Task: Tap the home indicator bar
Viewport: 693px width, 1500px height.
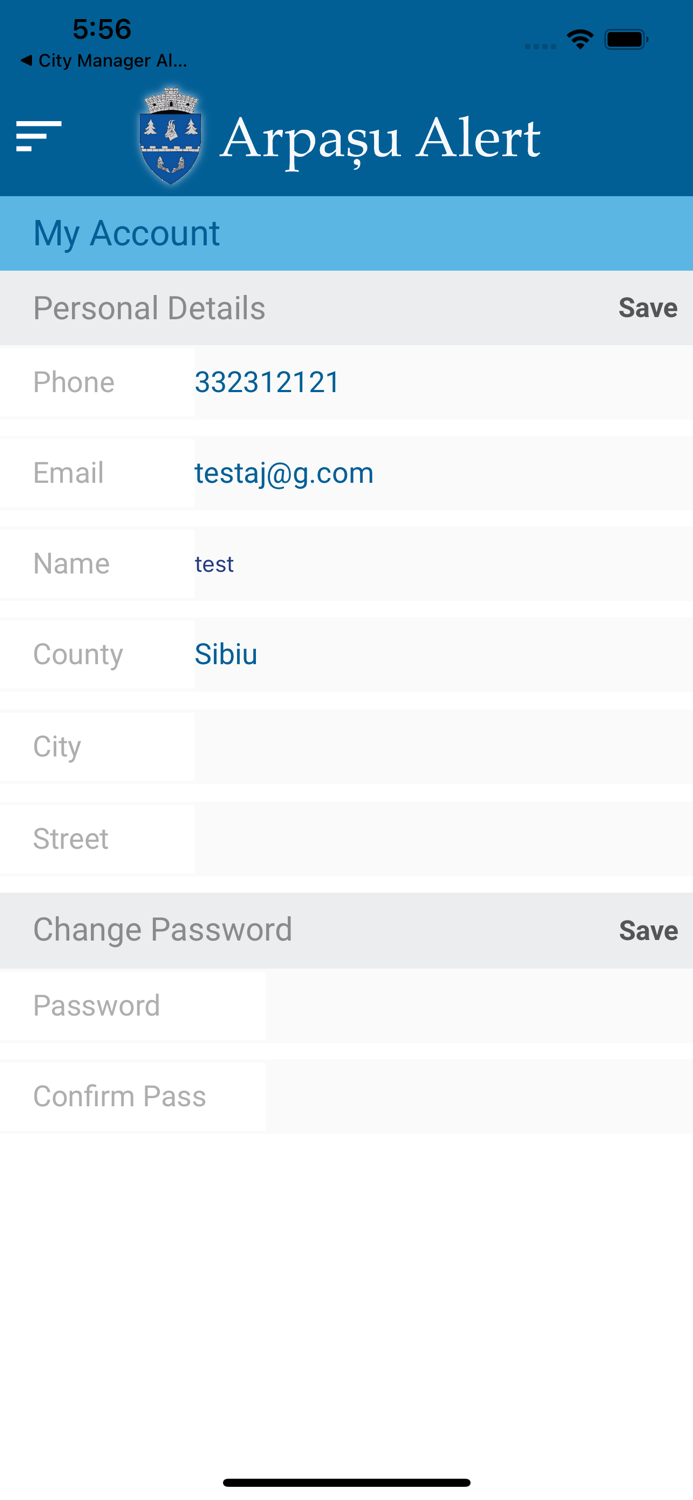Action: click(346, 1482)
